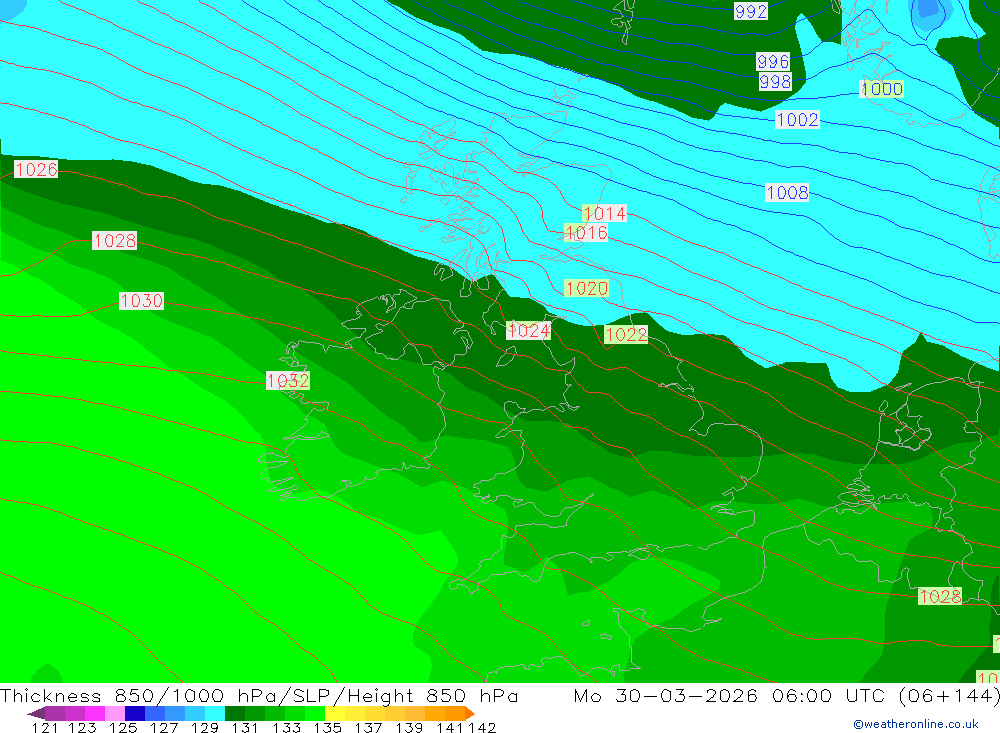Select the dark blue legend swatch
This screenshot has height=733, width=1000.
coord(135,713)
